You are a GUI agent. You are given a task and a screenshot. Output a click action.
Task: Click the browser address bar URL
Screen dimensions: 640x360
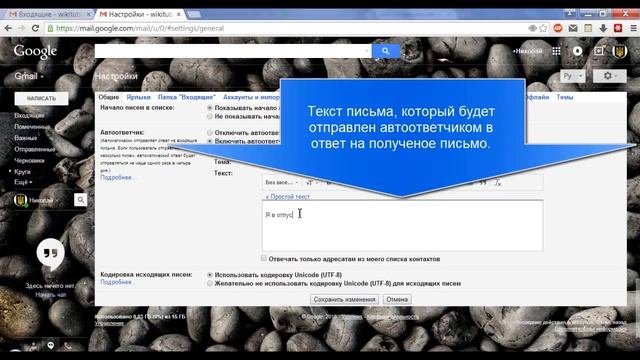point(140,28)
